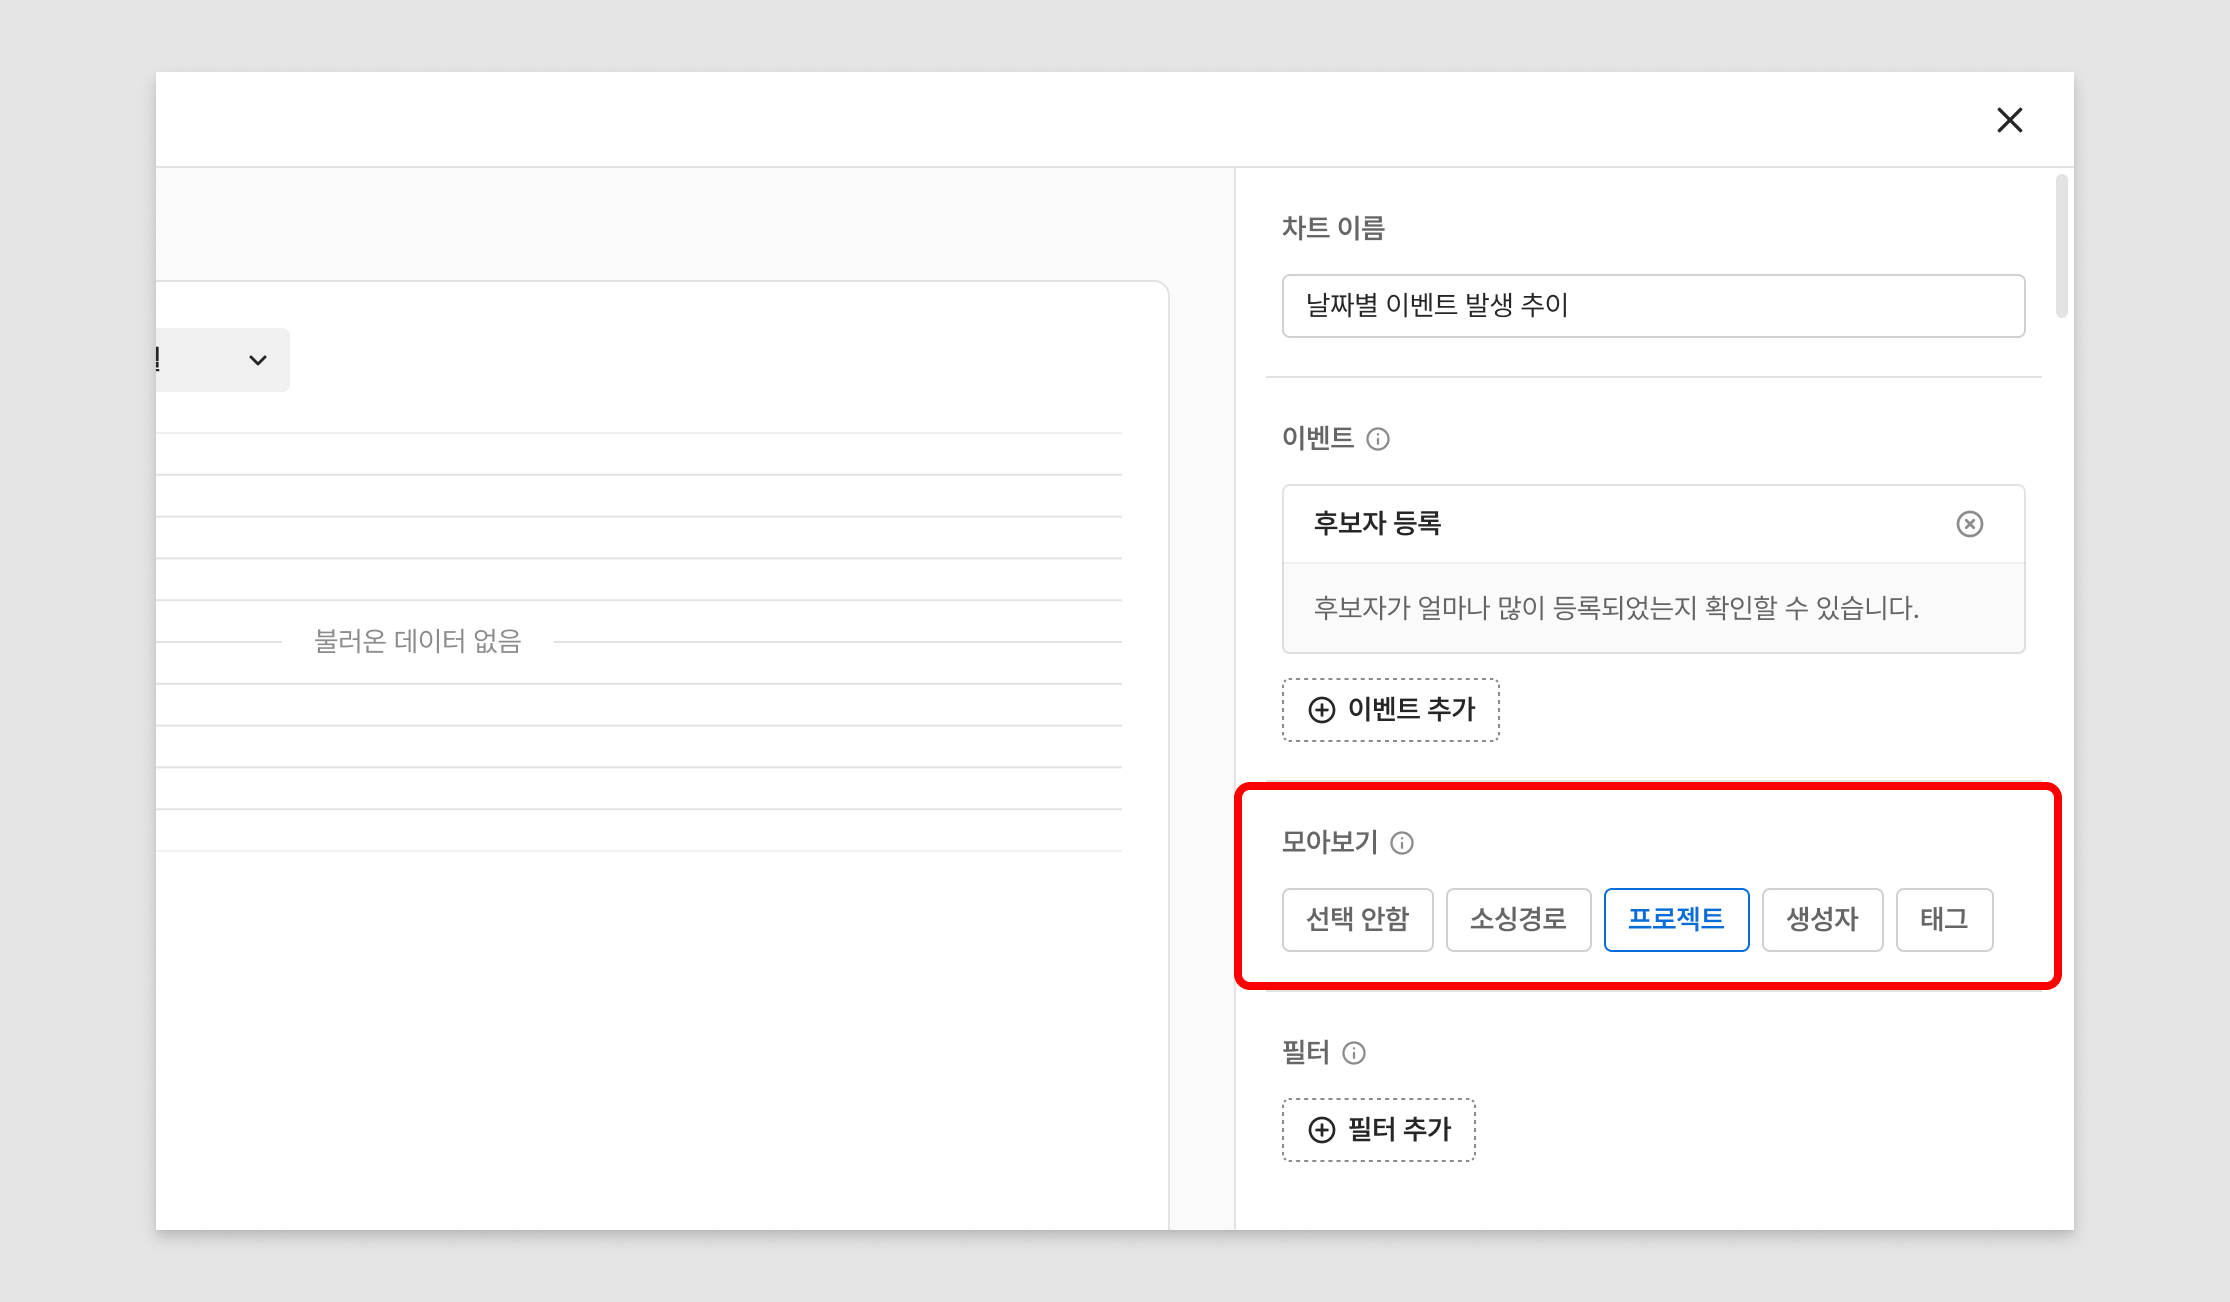Screen dimensions: 2230x1302
Task: Click the right panel vertical scrollbar
Action: [2061, 246]
